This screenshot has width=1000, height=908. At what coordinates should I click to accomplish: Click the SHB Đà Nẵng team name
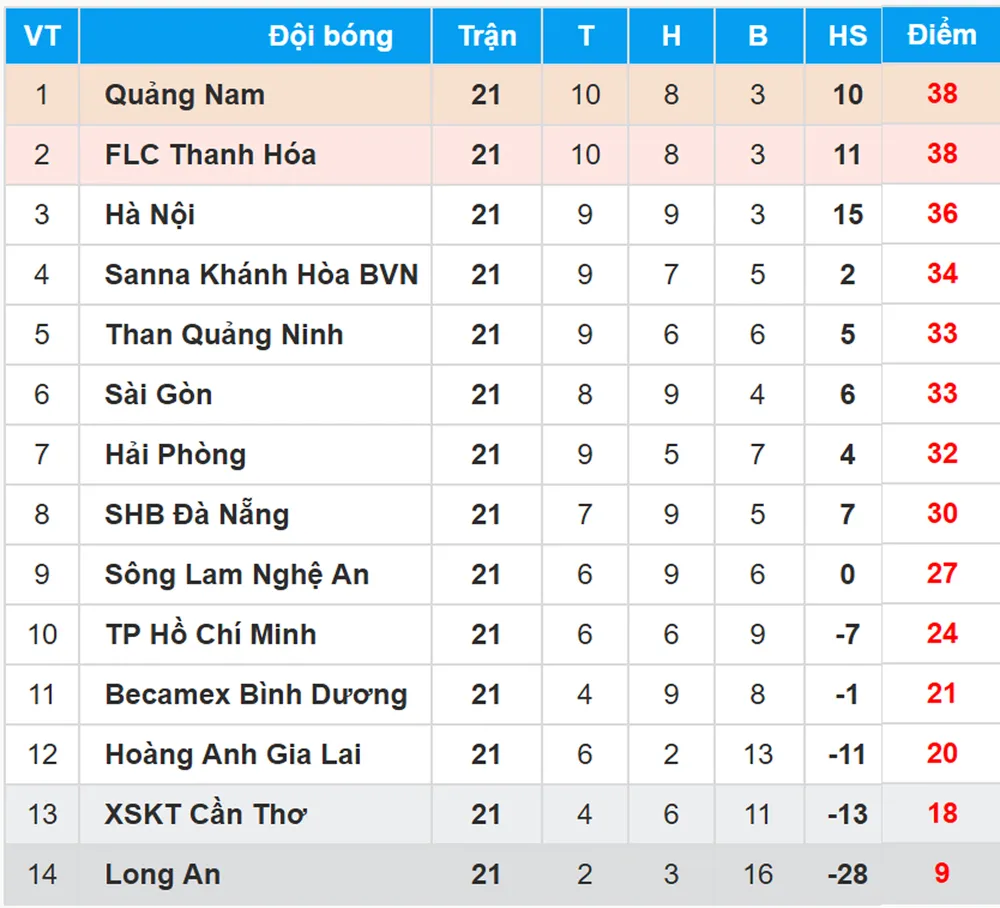(x=197, y=515)
